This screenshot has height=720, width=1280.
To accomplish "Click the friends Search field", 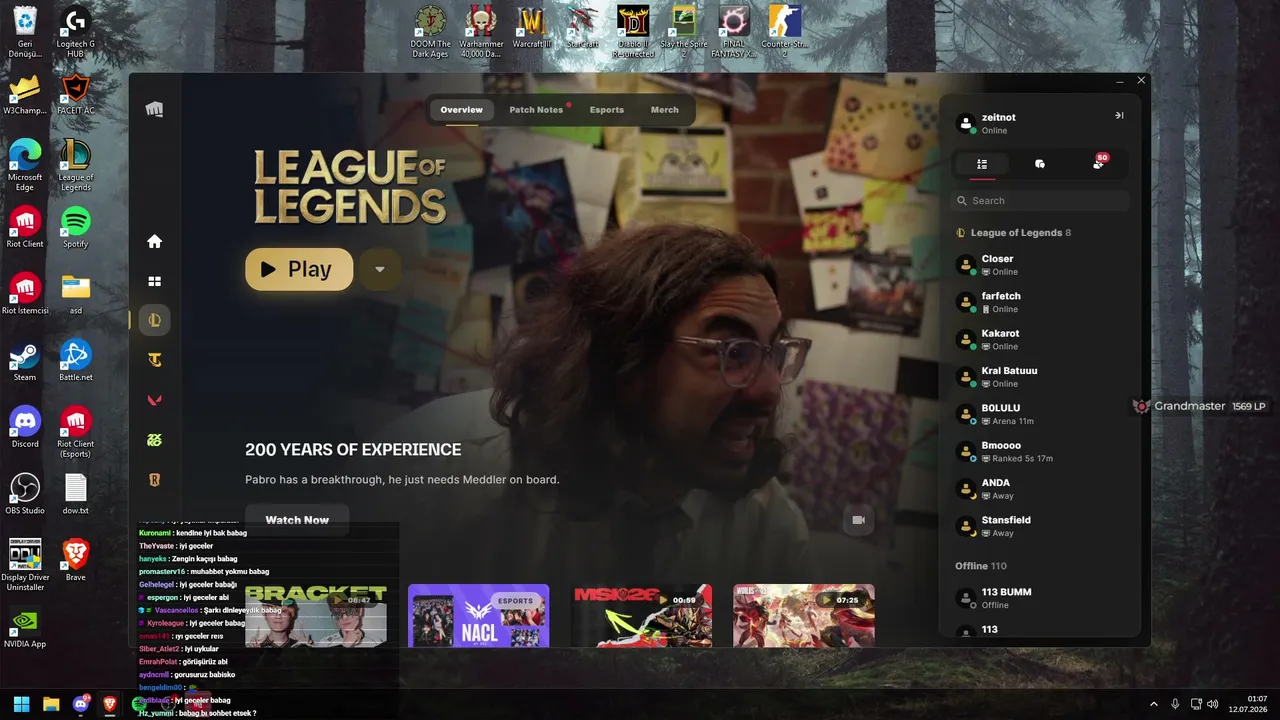I will pos(1040,201).
